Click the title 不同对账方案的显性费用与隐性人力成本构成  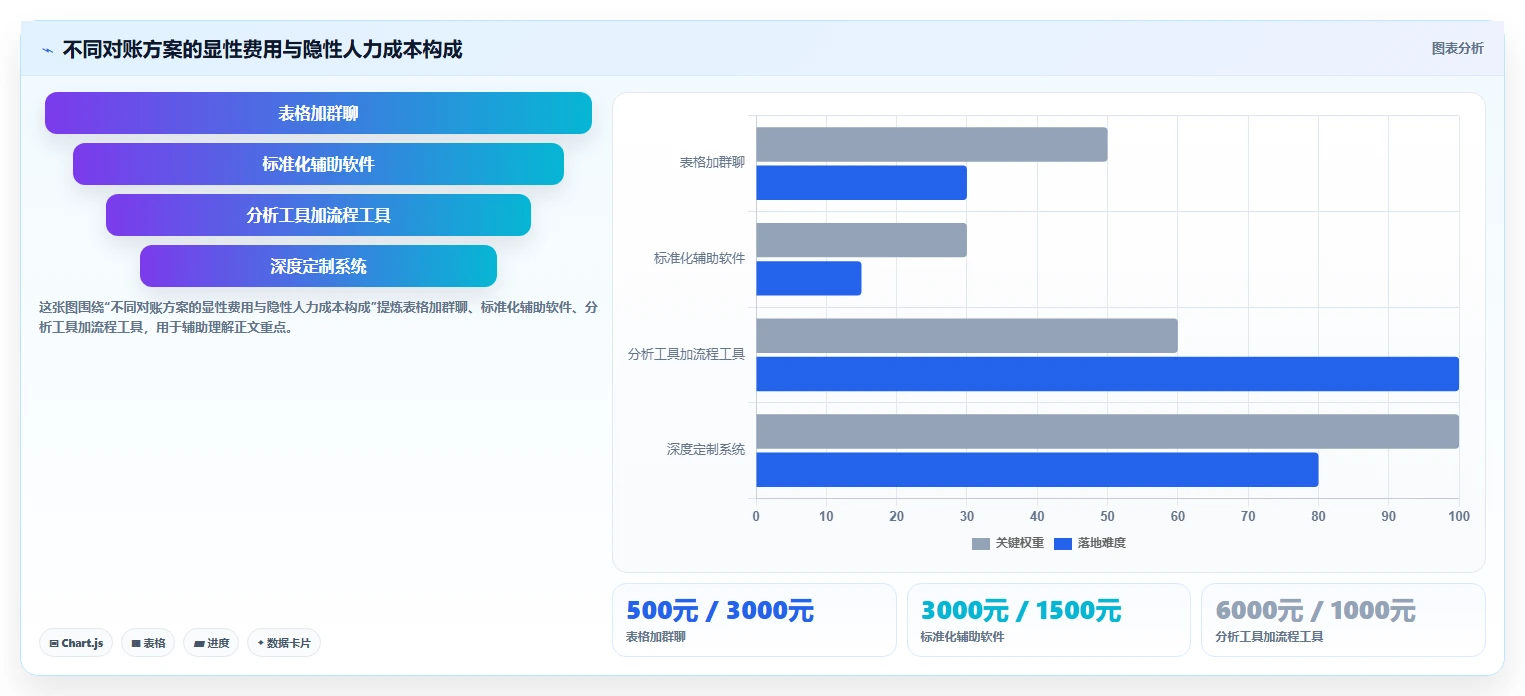tap(262, 49)
